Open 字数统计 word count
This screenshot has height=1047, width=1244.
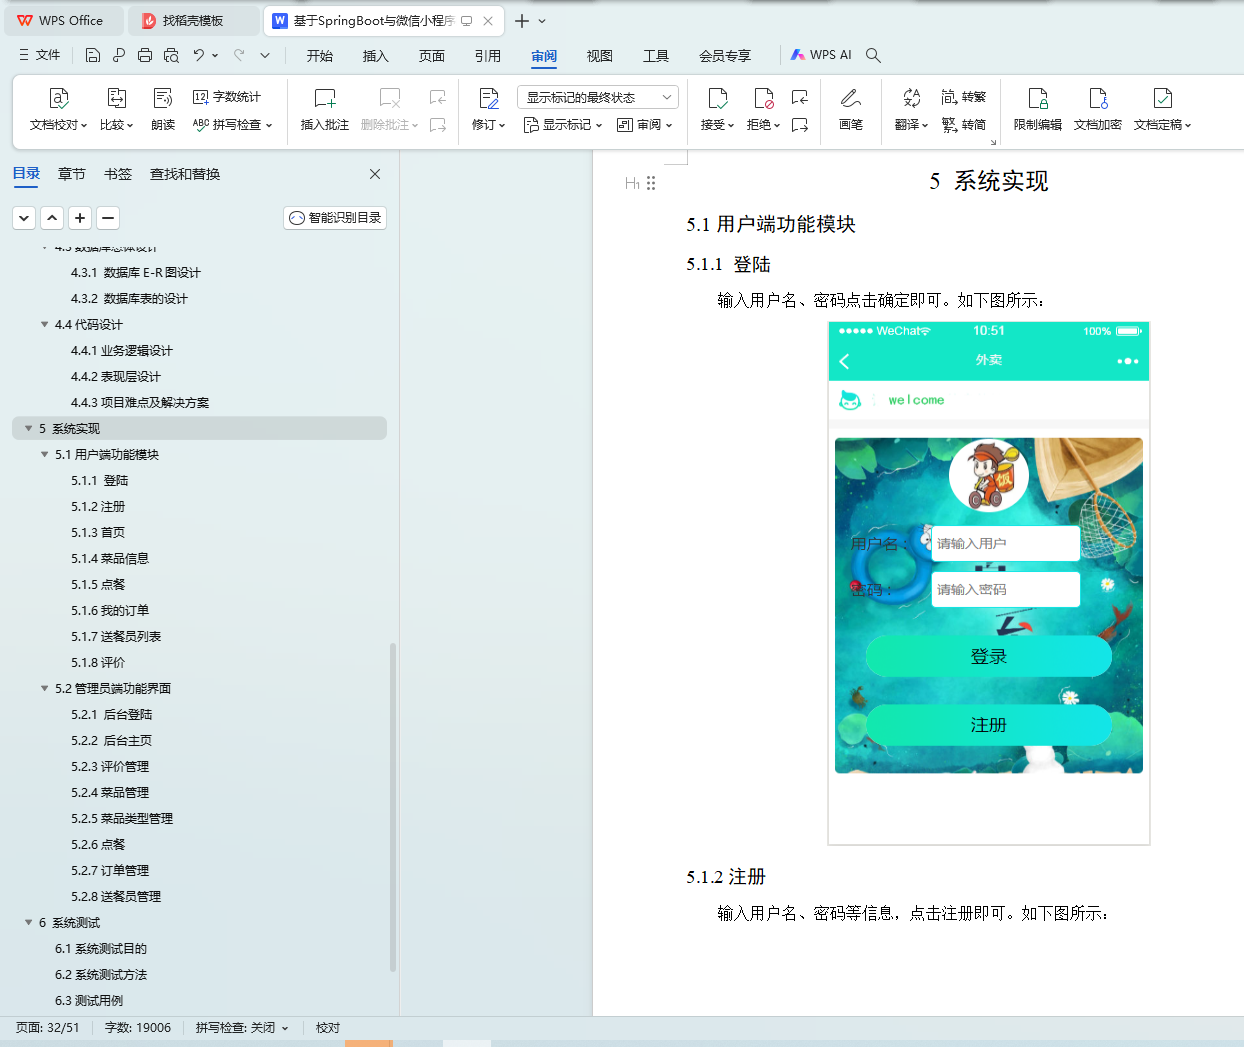coord(227,97)
